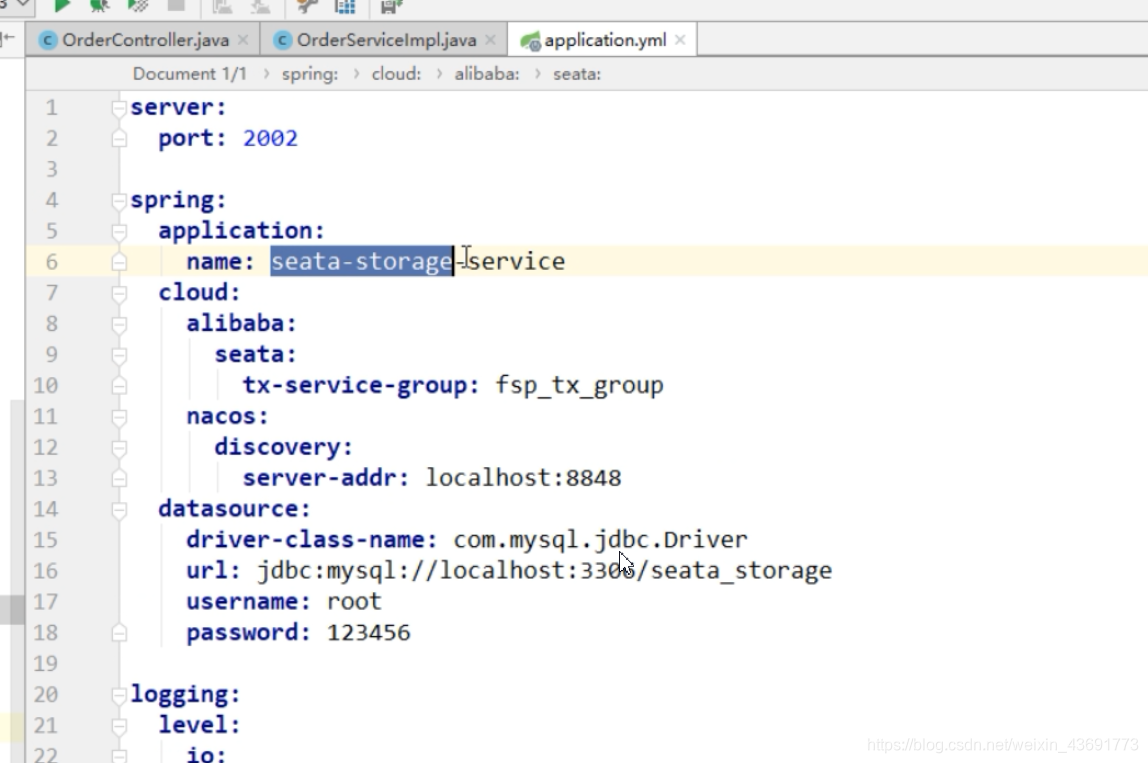Collapse the 'seata:' block on line 9
Viewport: 1148px width, 763px height.
tap(119, 355)
